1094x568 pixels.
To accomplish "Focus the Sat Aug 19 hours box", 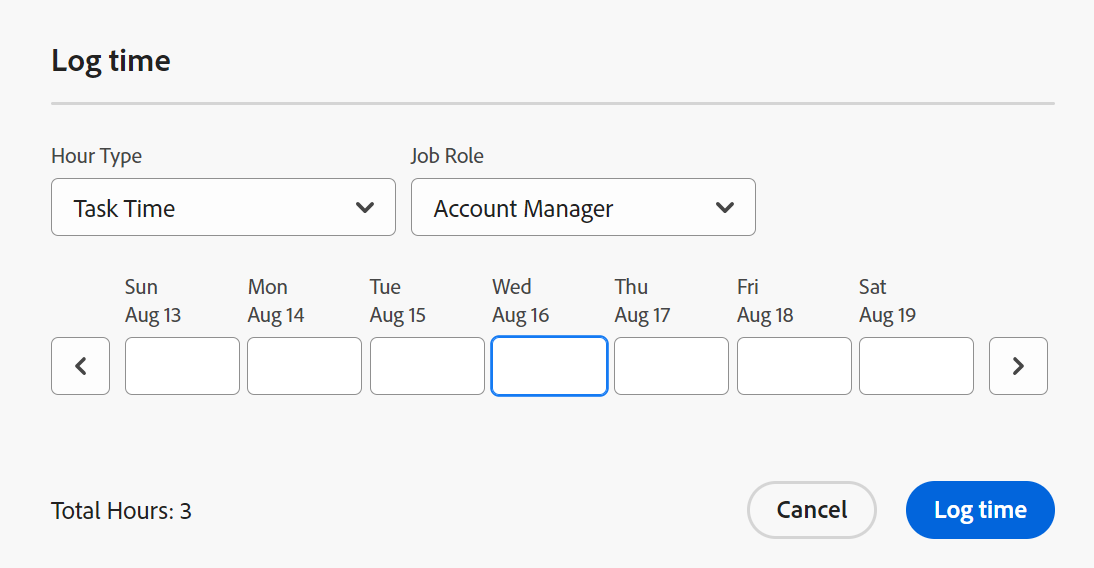I will pos(916,366).
